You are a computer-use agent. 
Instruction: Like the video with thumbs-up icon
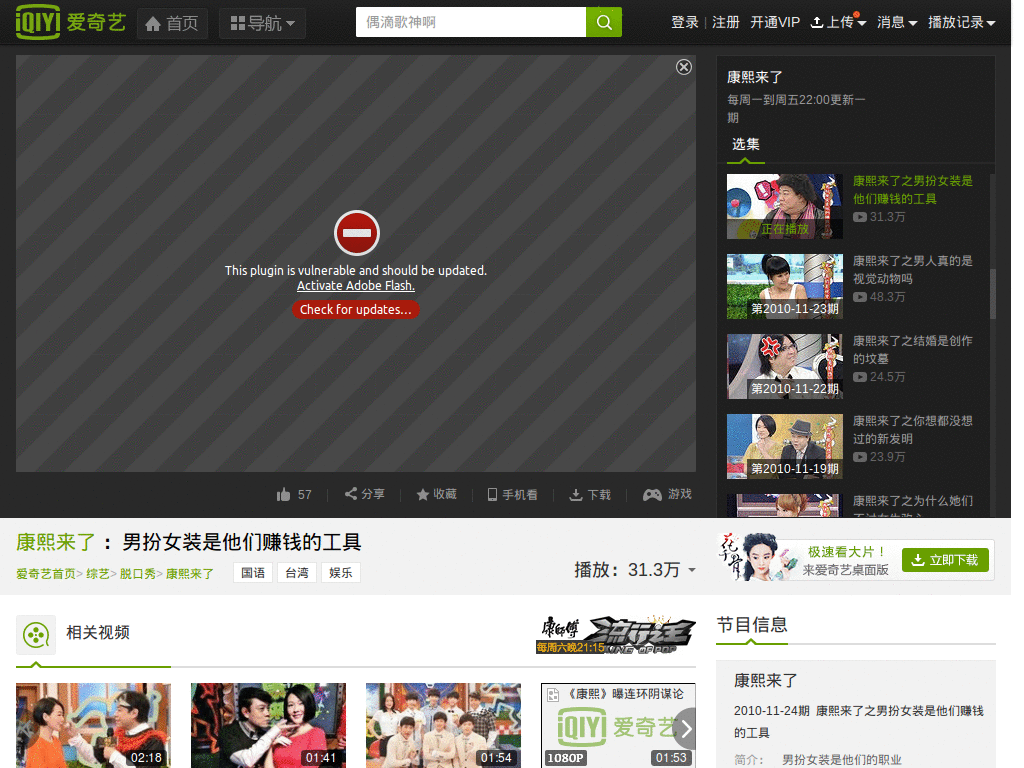283,494
